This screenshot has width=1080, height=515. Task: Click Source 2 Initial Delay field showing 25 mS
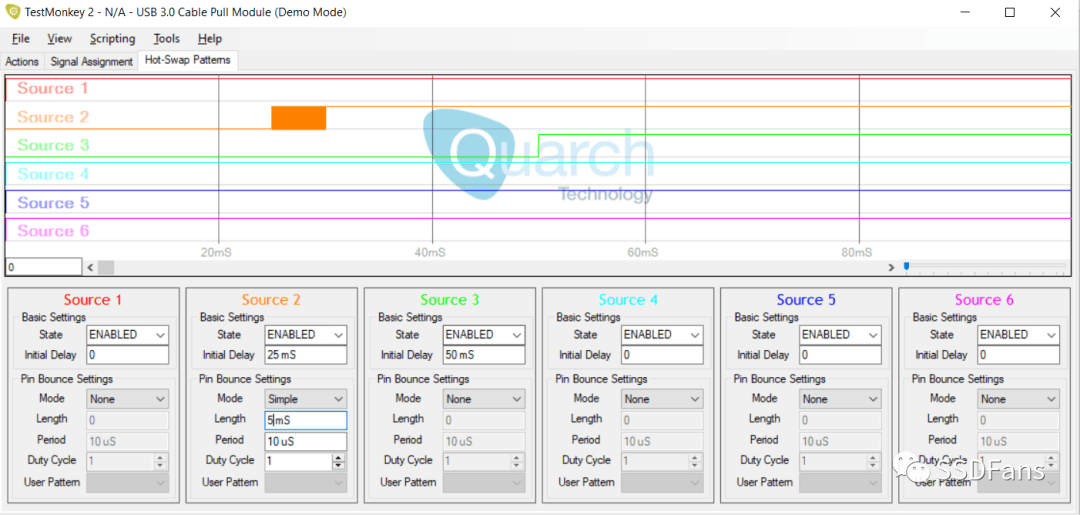tap(306, 355)
